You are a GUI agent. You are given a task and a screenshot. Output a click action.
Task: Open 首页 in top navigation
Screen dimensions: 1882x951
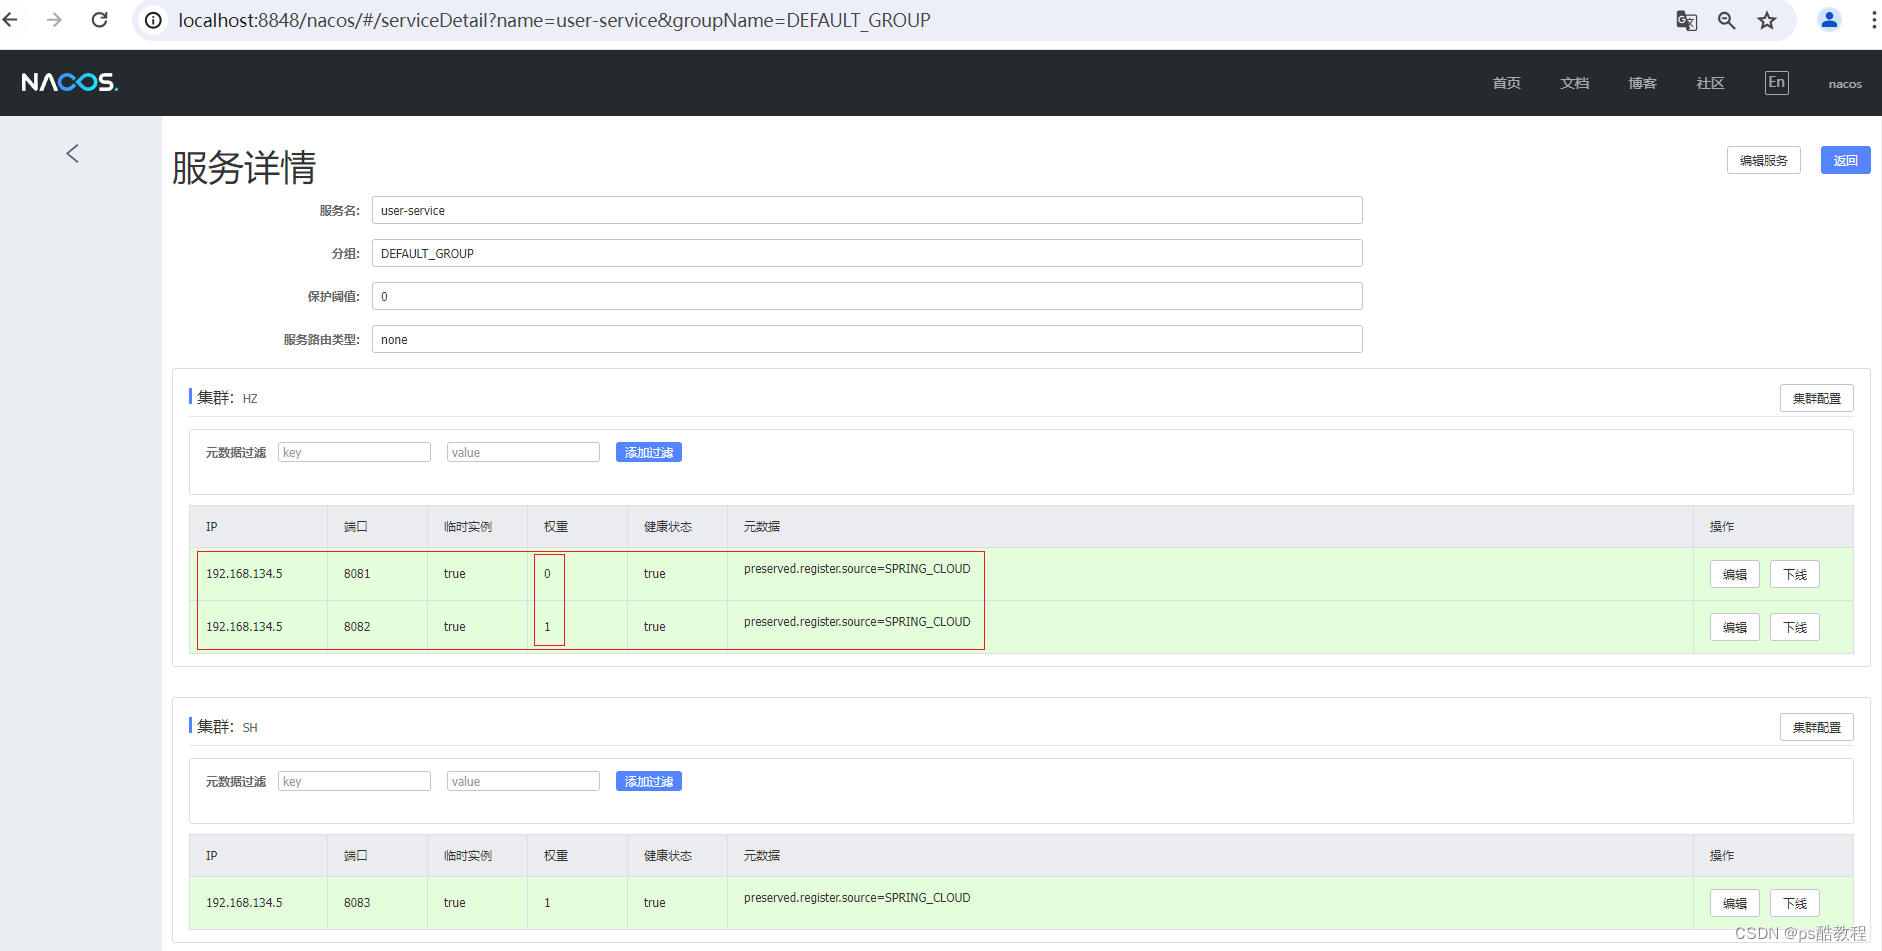click(1506, 83)
